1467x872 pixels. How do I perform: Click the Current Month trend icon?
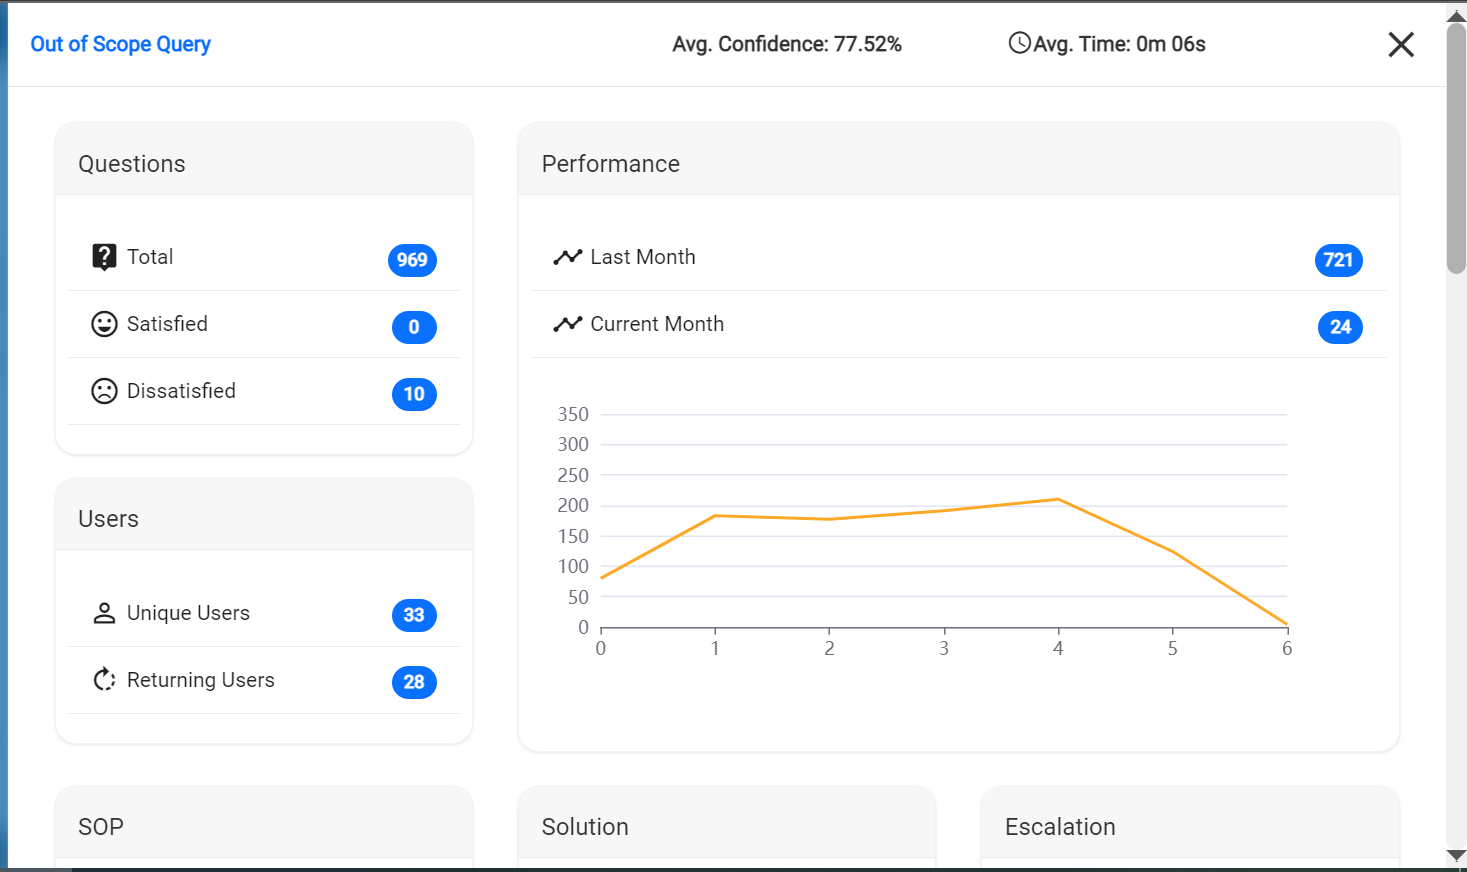[x=567, y=324]
